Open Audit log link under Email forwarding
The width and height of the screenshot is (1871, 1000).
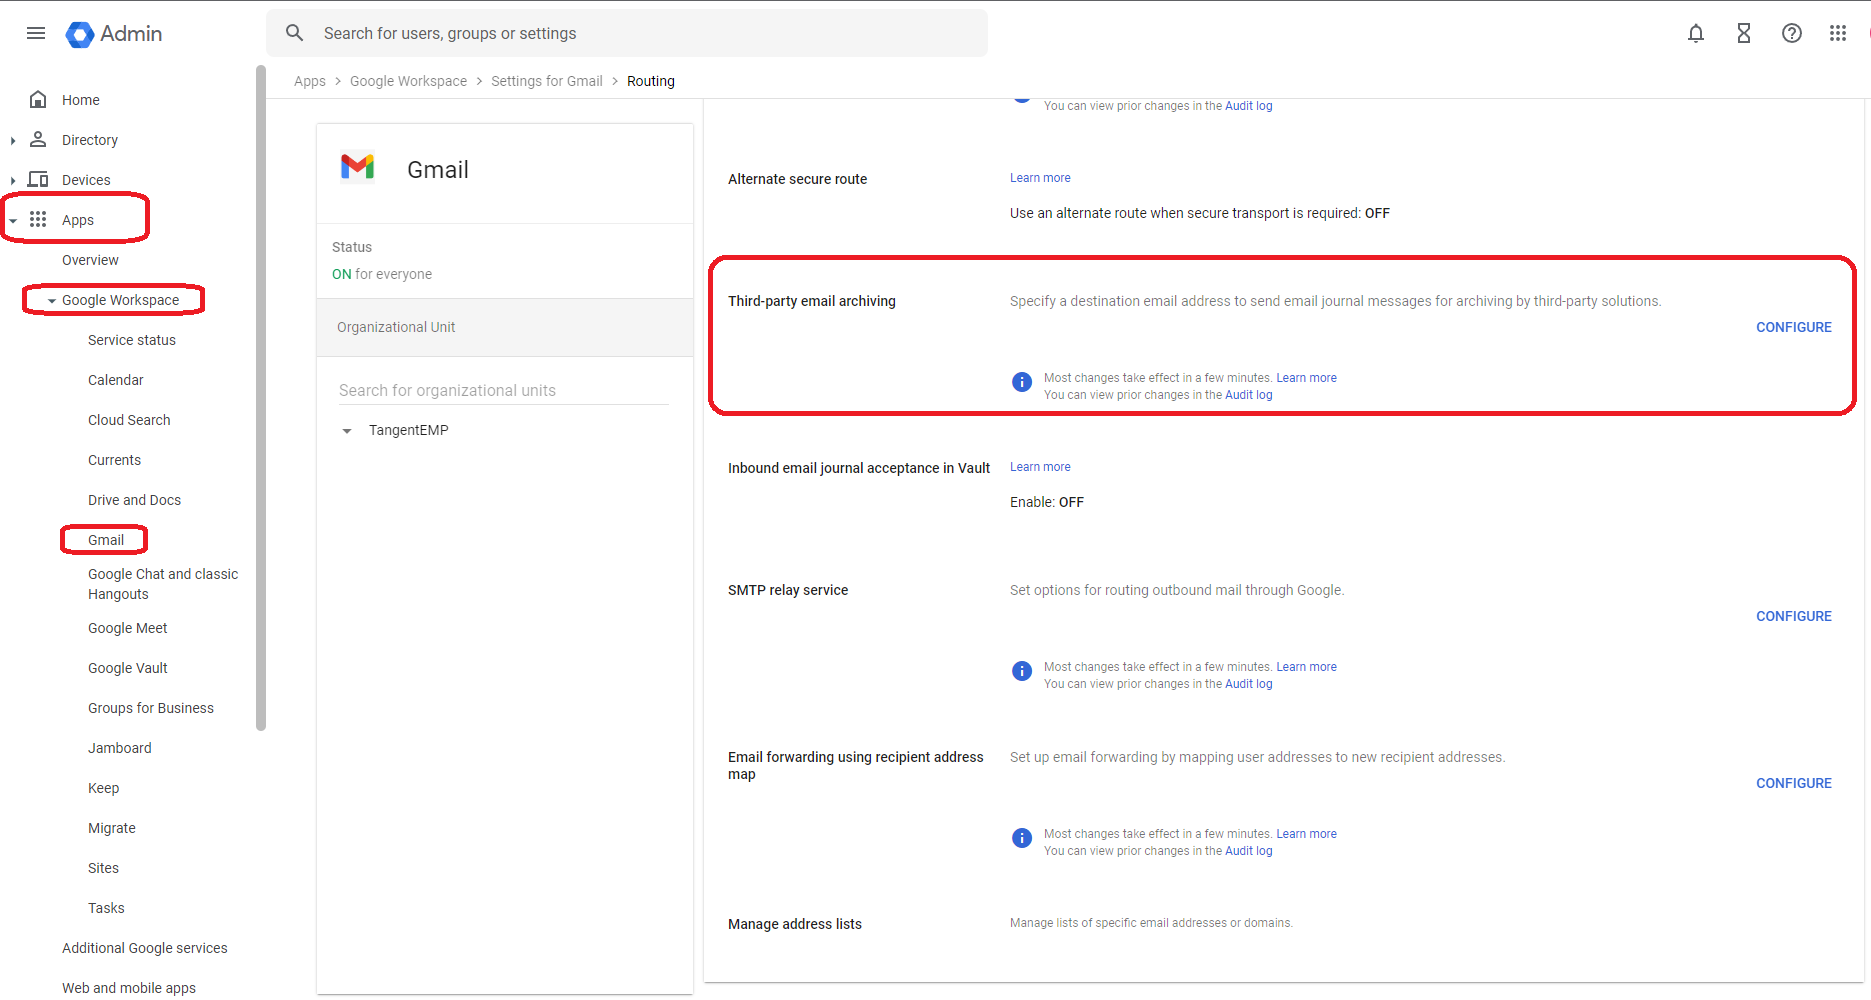pyautogui.click(x=1249, y=851)
